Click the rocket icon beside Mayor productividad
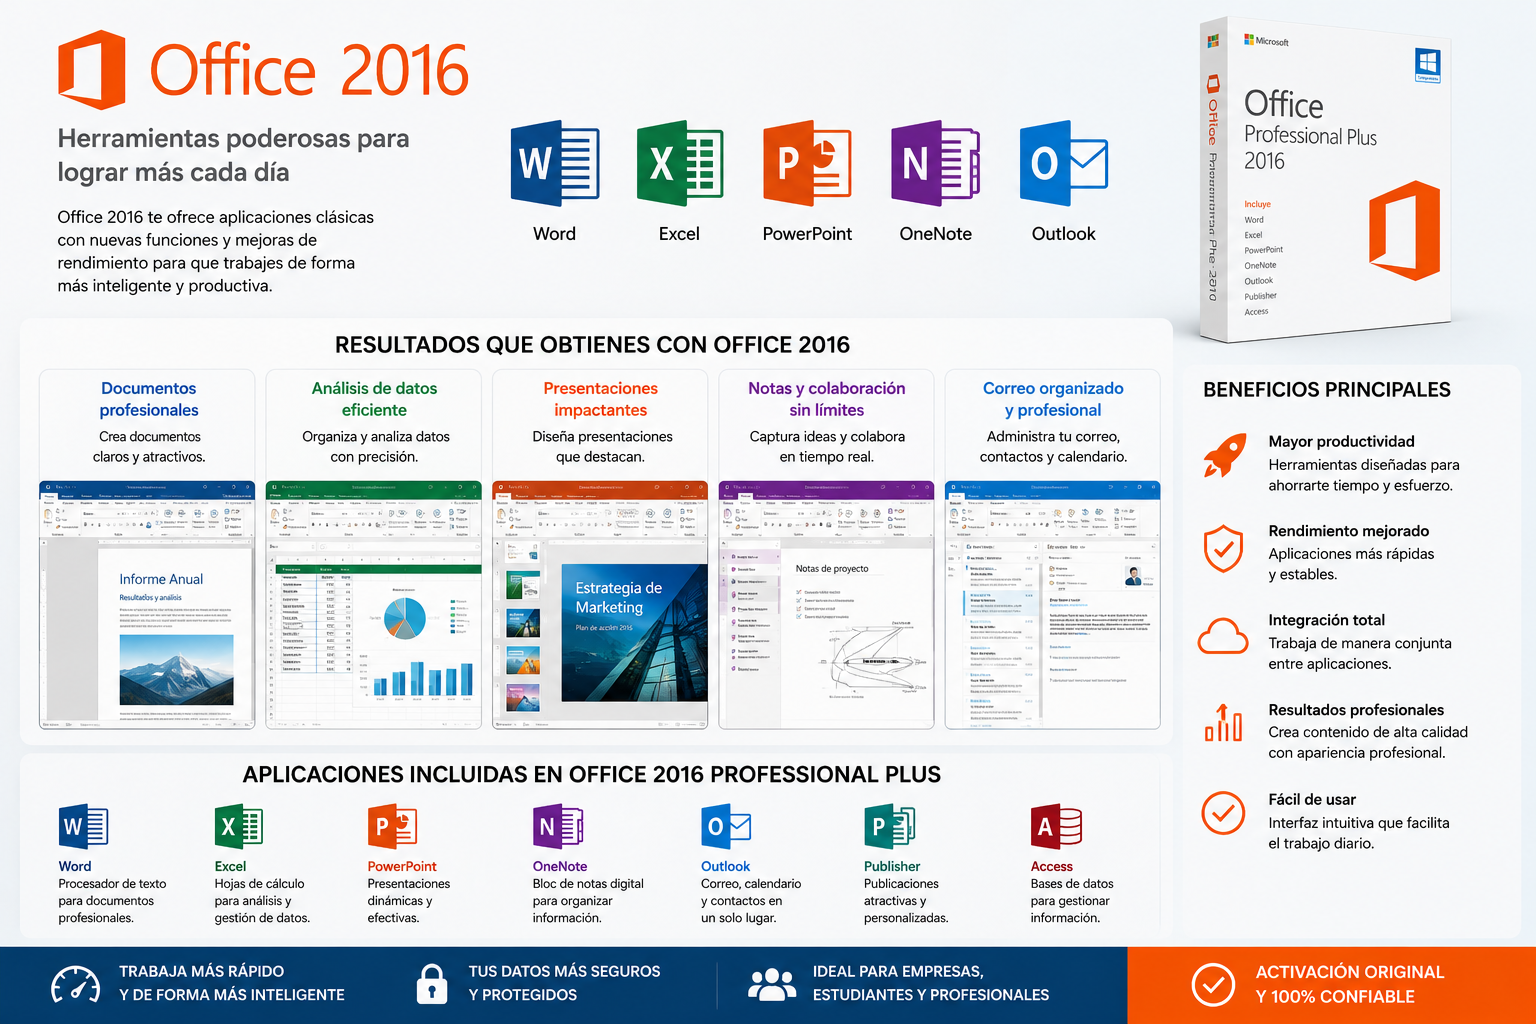1536x1024 pixels. click(x=1224, y=456)
